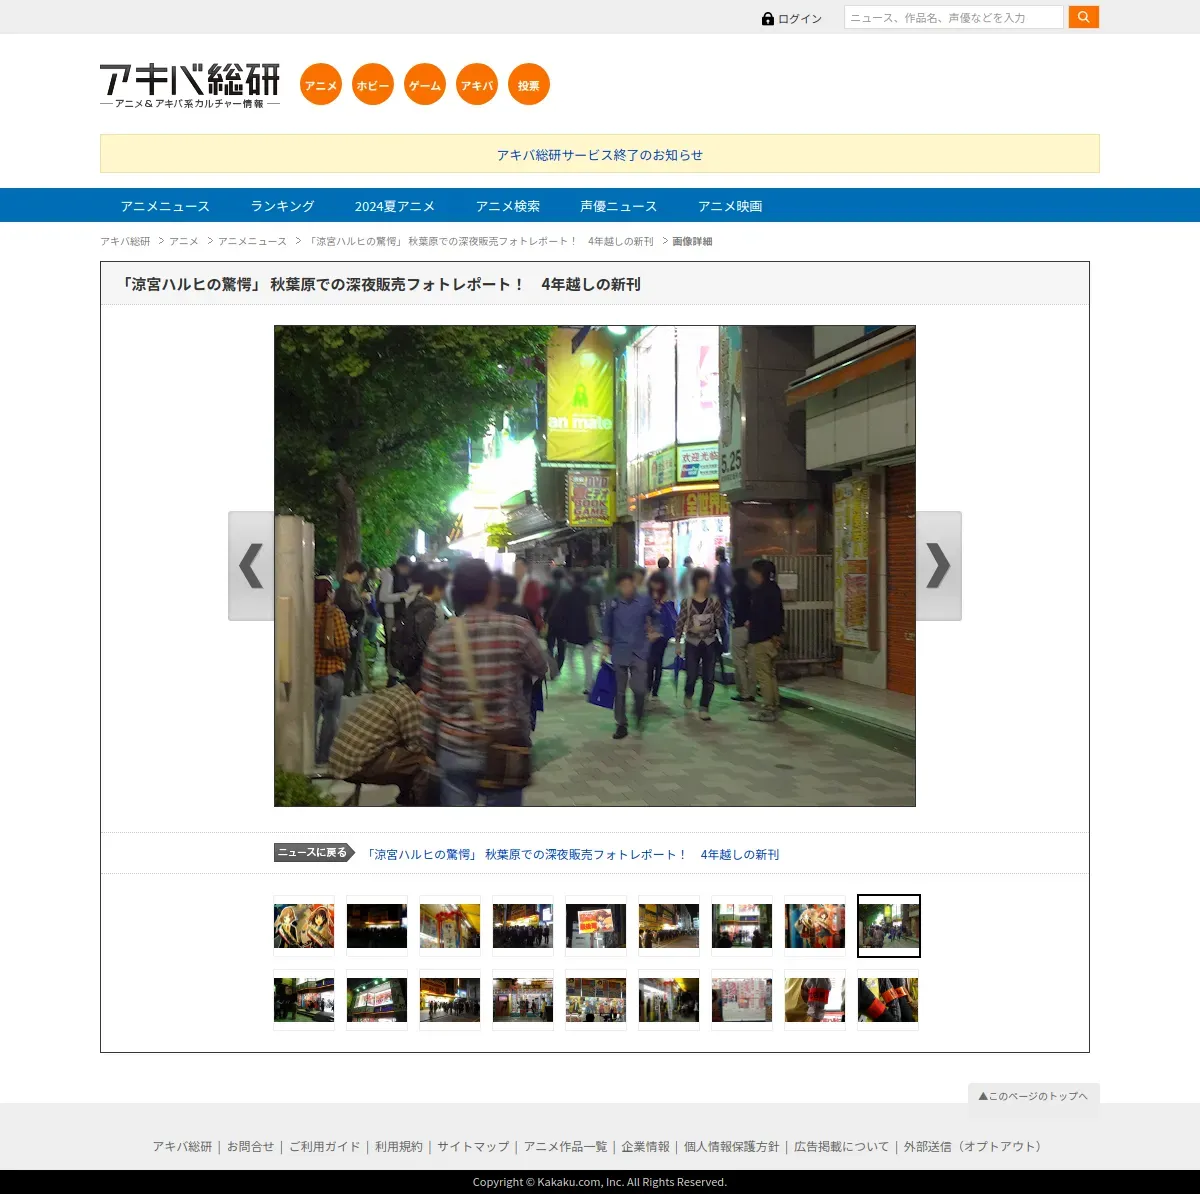The image size is (1200, 1194).
Task: Open fifth thumbnail in the second row
Action: [x=596, y=999]
